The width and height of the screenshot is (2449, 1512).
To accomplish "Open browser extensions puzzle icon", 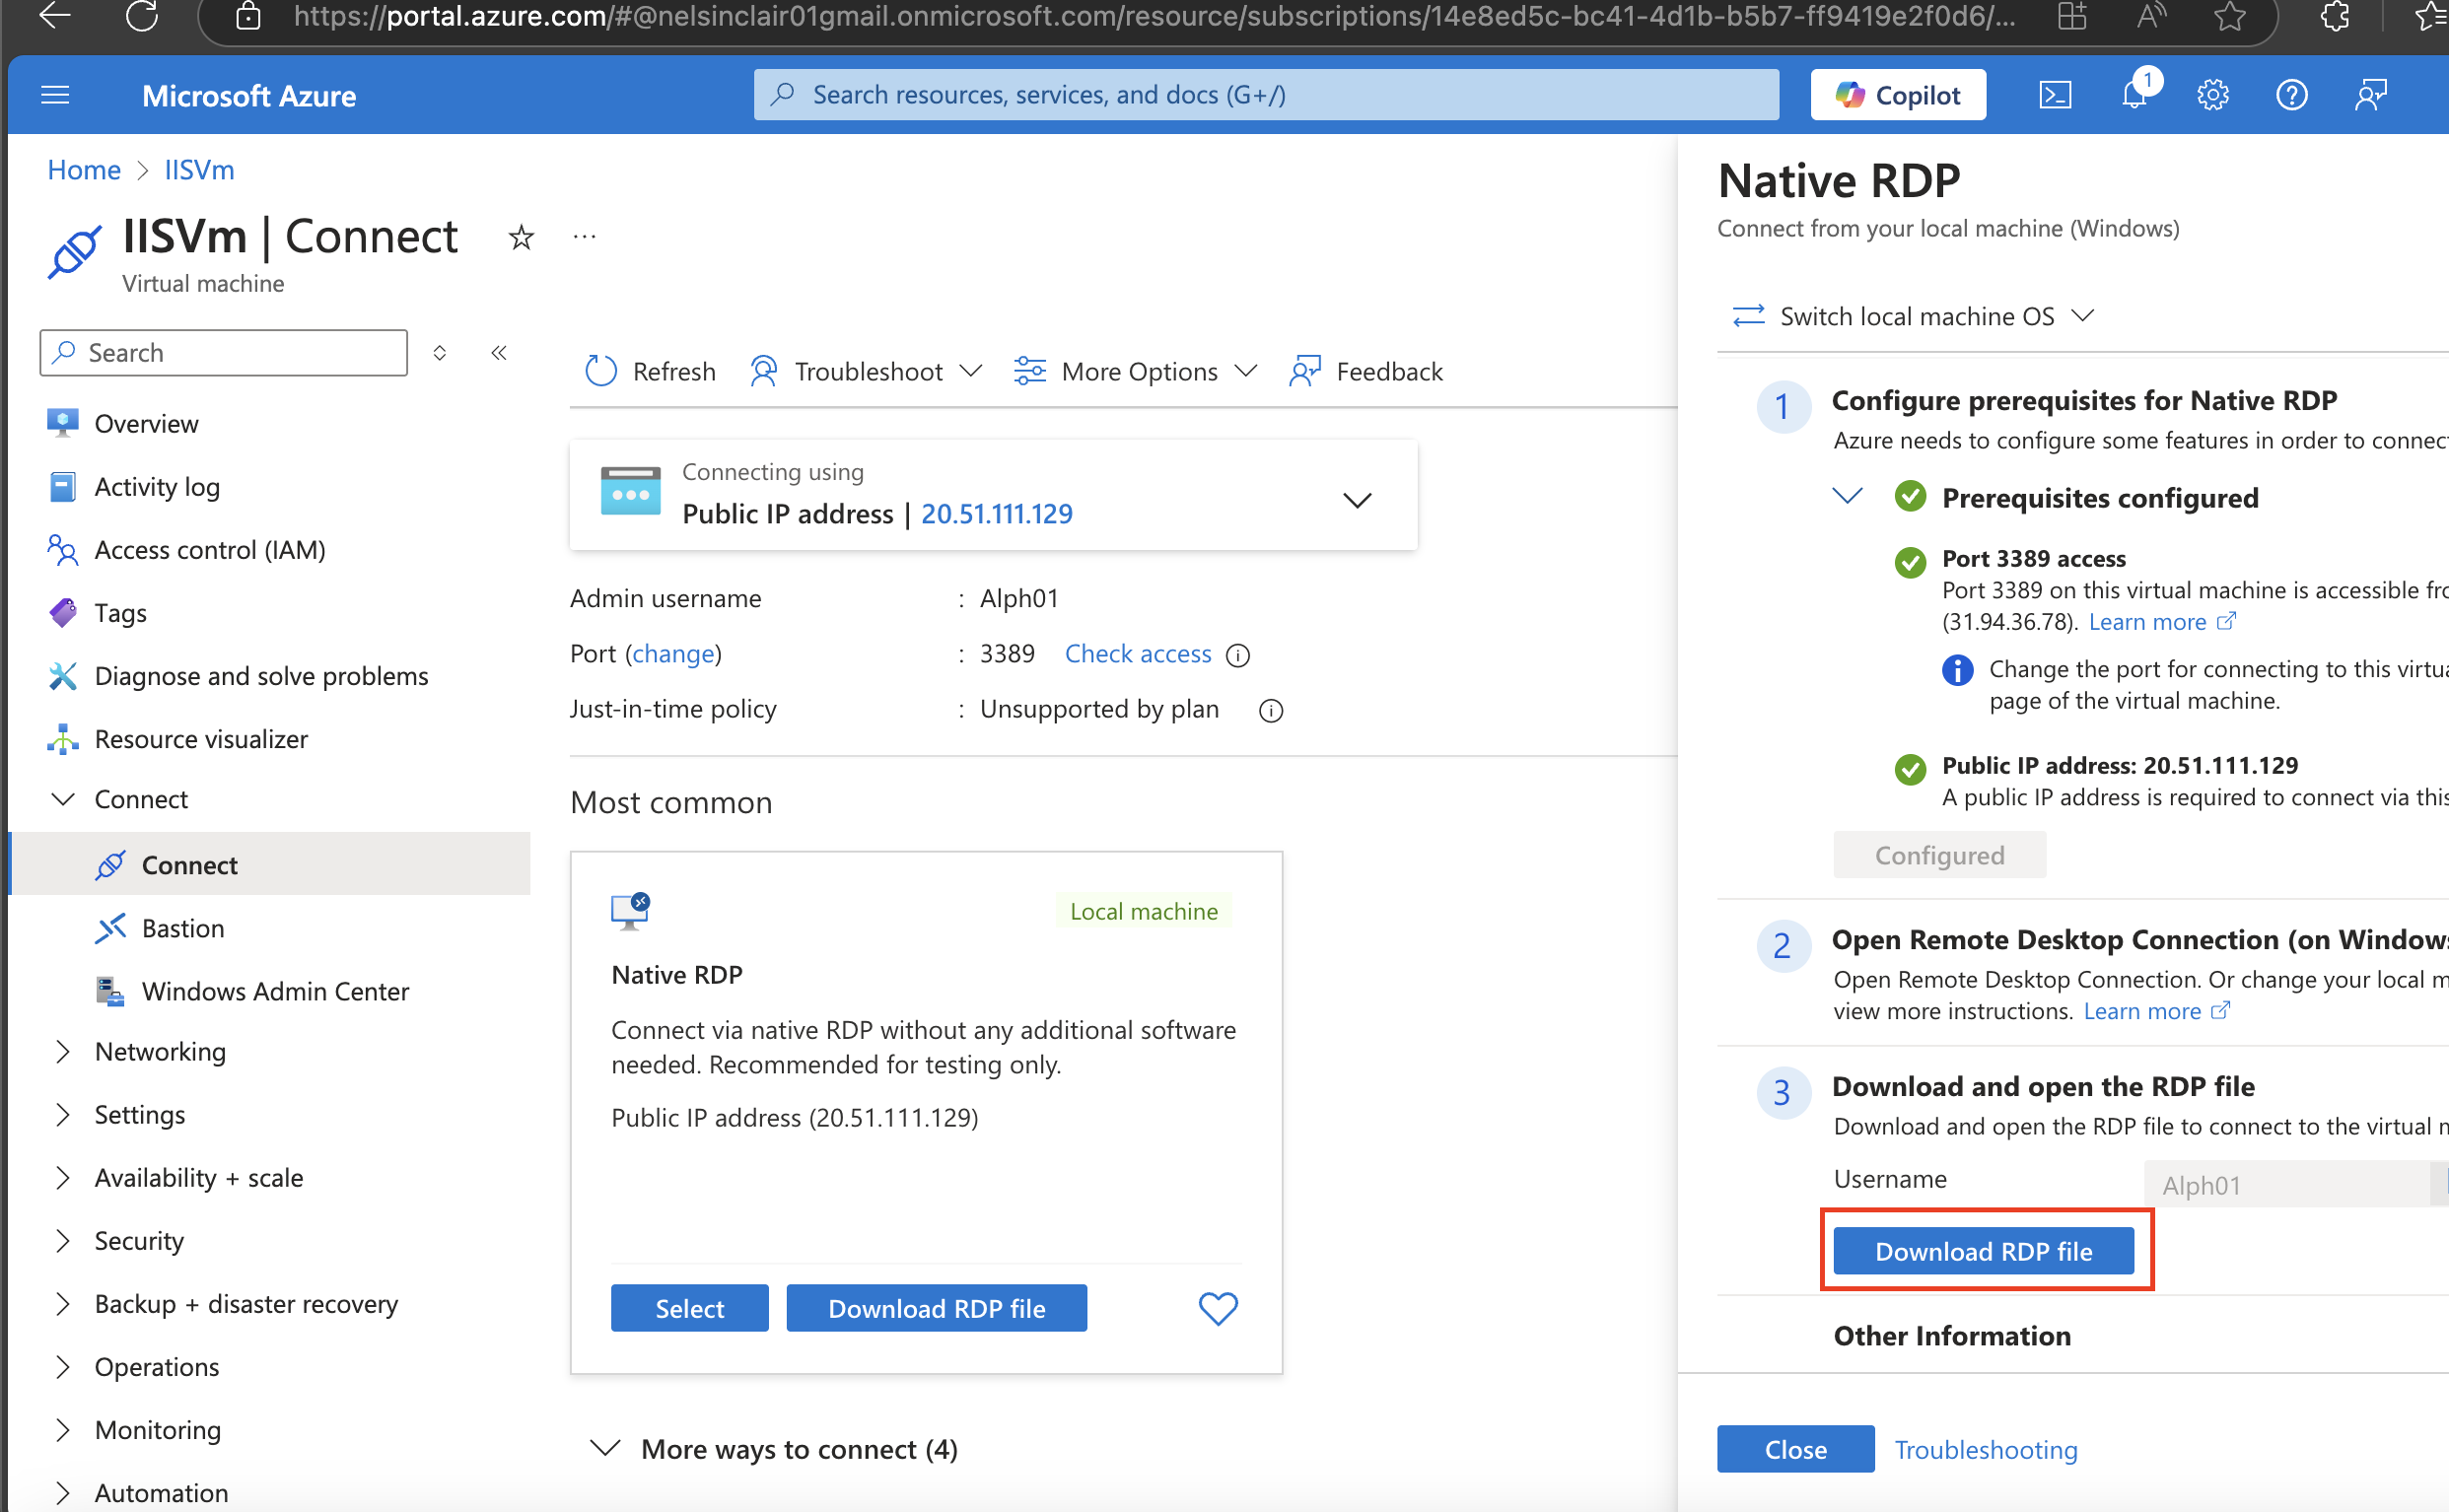I will tap(2335, 16).
